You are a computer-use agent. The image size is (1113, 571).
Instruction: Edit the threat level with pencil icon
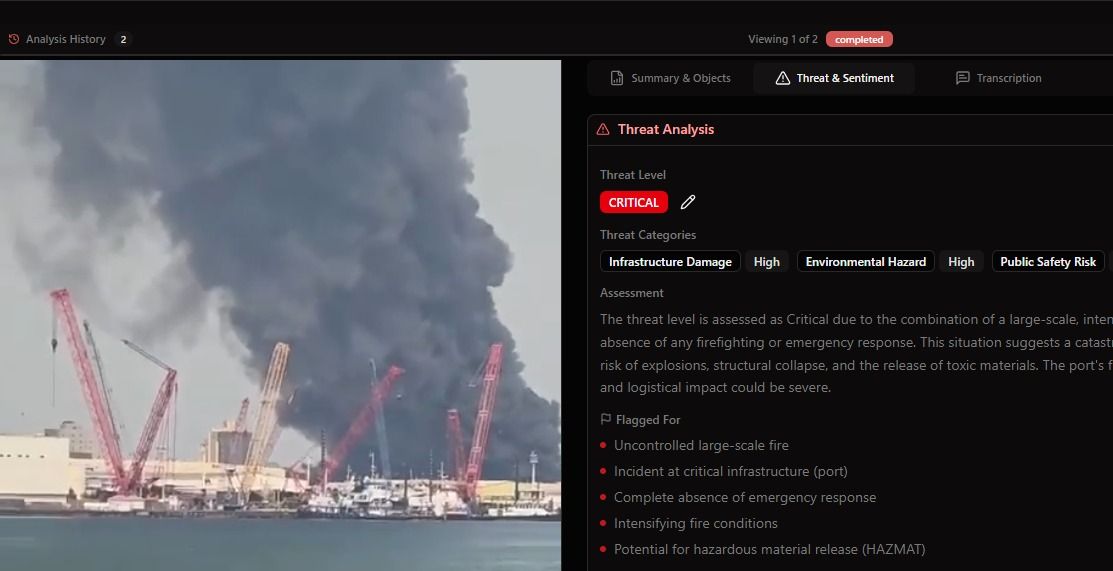pos(688,202)
